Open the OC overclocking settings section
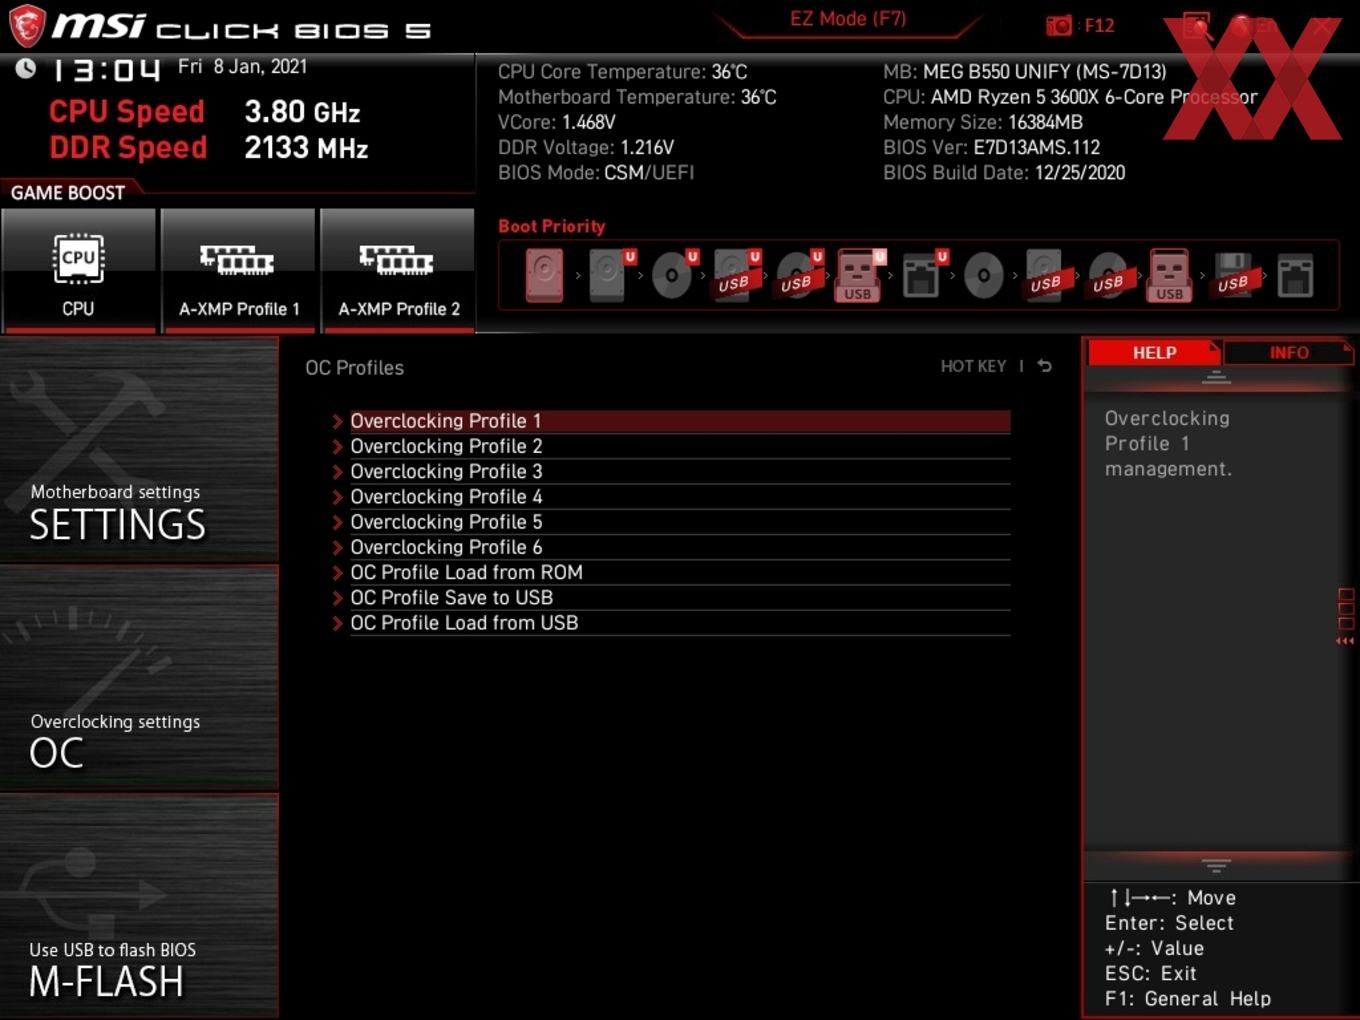This screenshot has width=1360, height=1020. pos(139,680)
